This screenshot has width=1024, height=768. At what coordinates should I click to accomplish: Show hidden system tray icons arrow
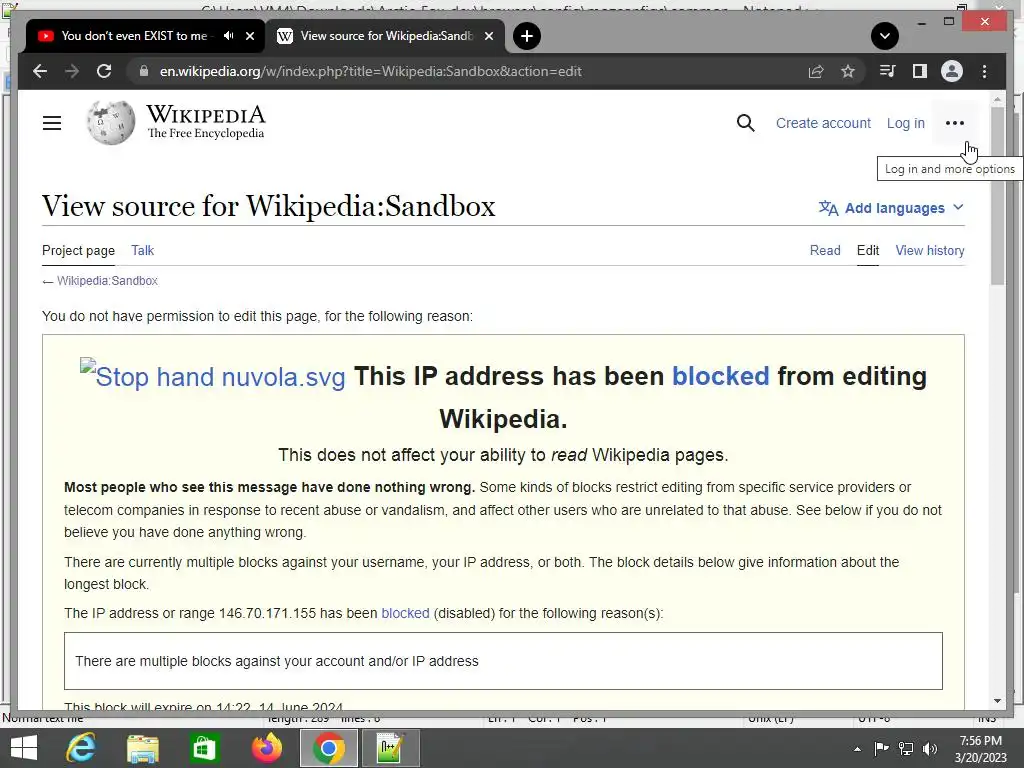point(857,749)
